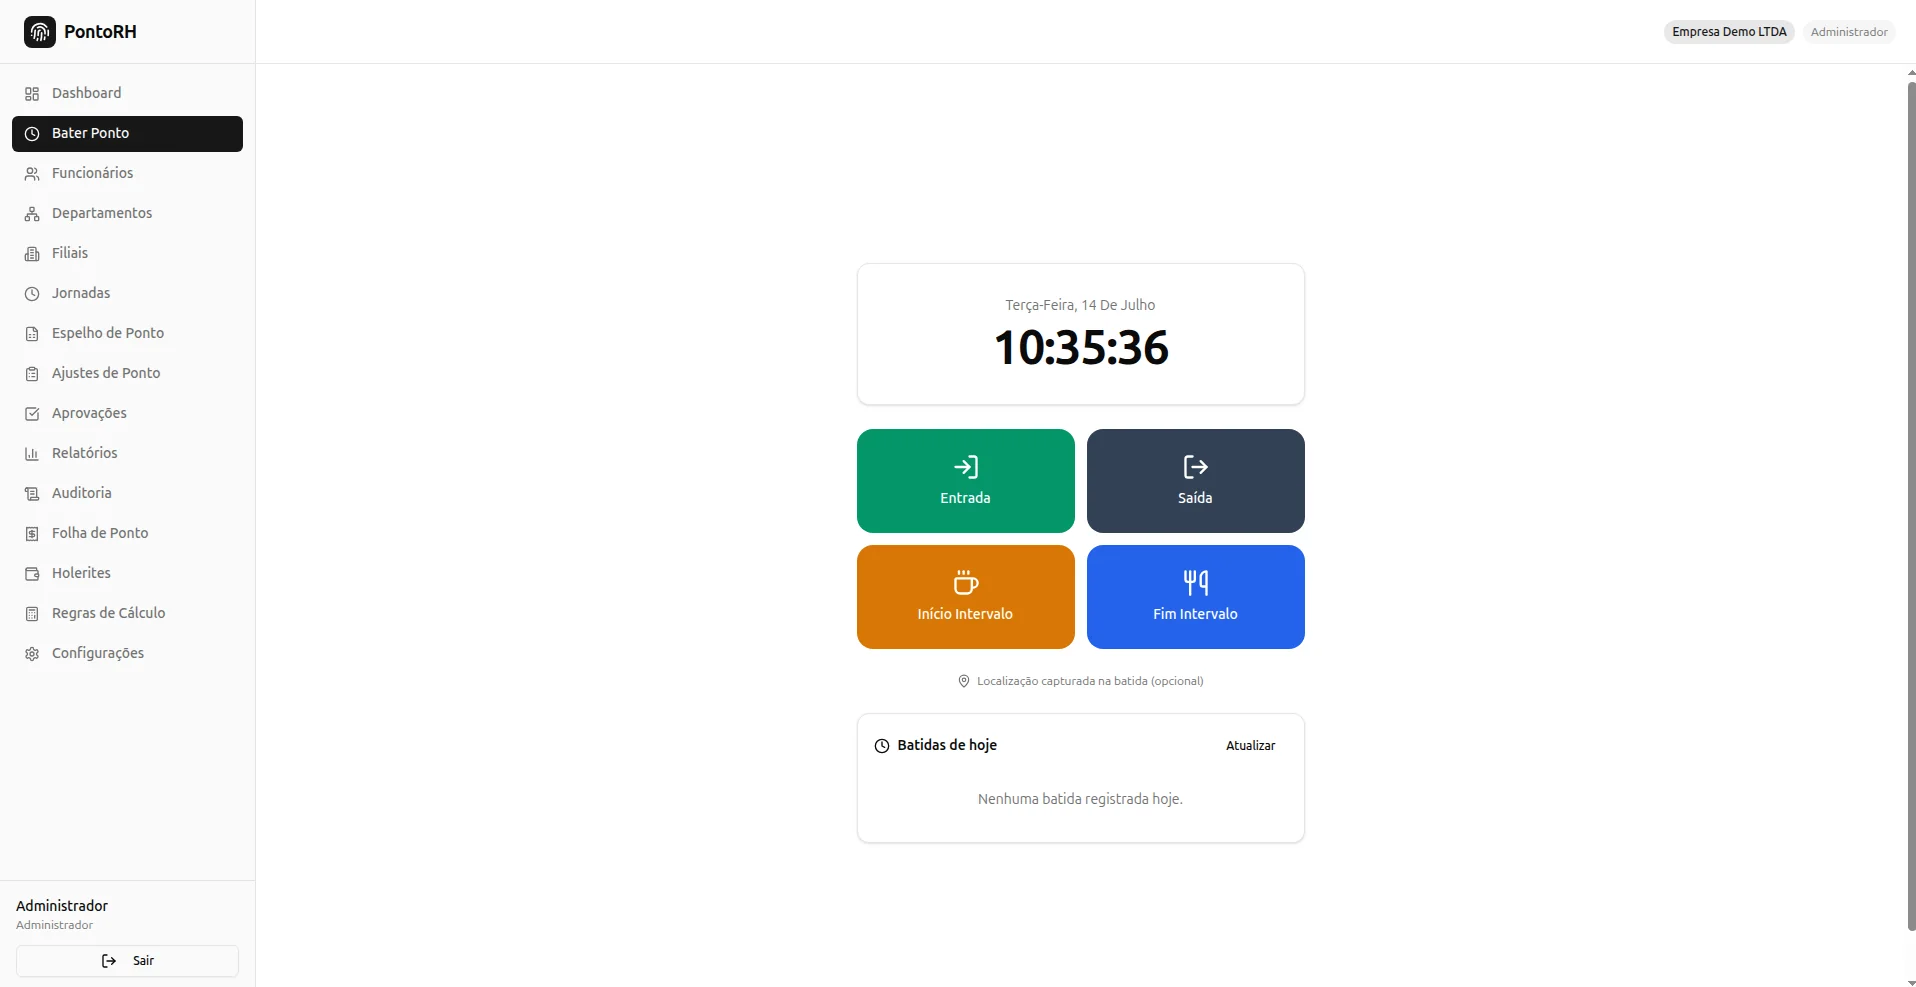1916x987 pixels.
Task: Click the Relatórios bar chart icon
Action: (x=32, y=453)
